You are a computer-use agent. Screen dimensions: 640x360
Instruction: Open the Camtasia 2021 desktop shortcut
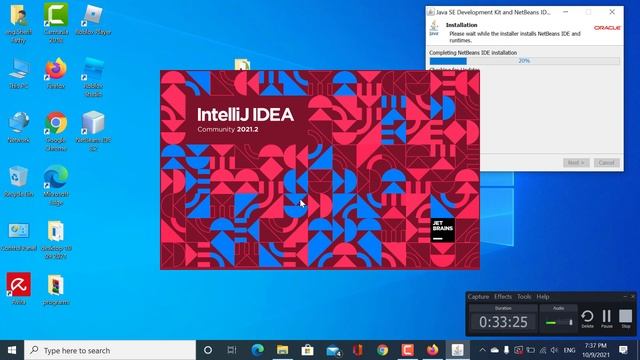[x=56, y=22]
